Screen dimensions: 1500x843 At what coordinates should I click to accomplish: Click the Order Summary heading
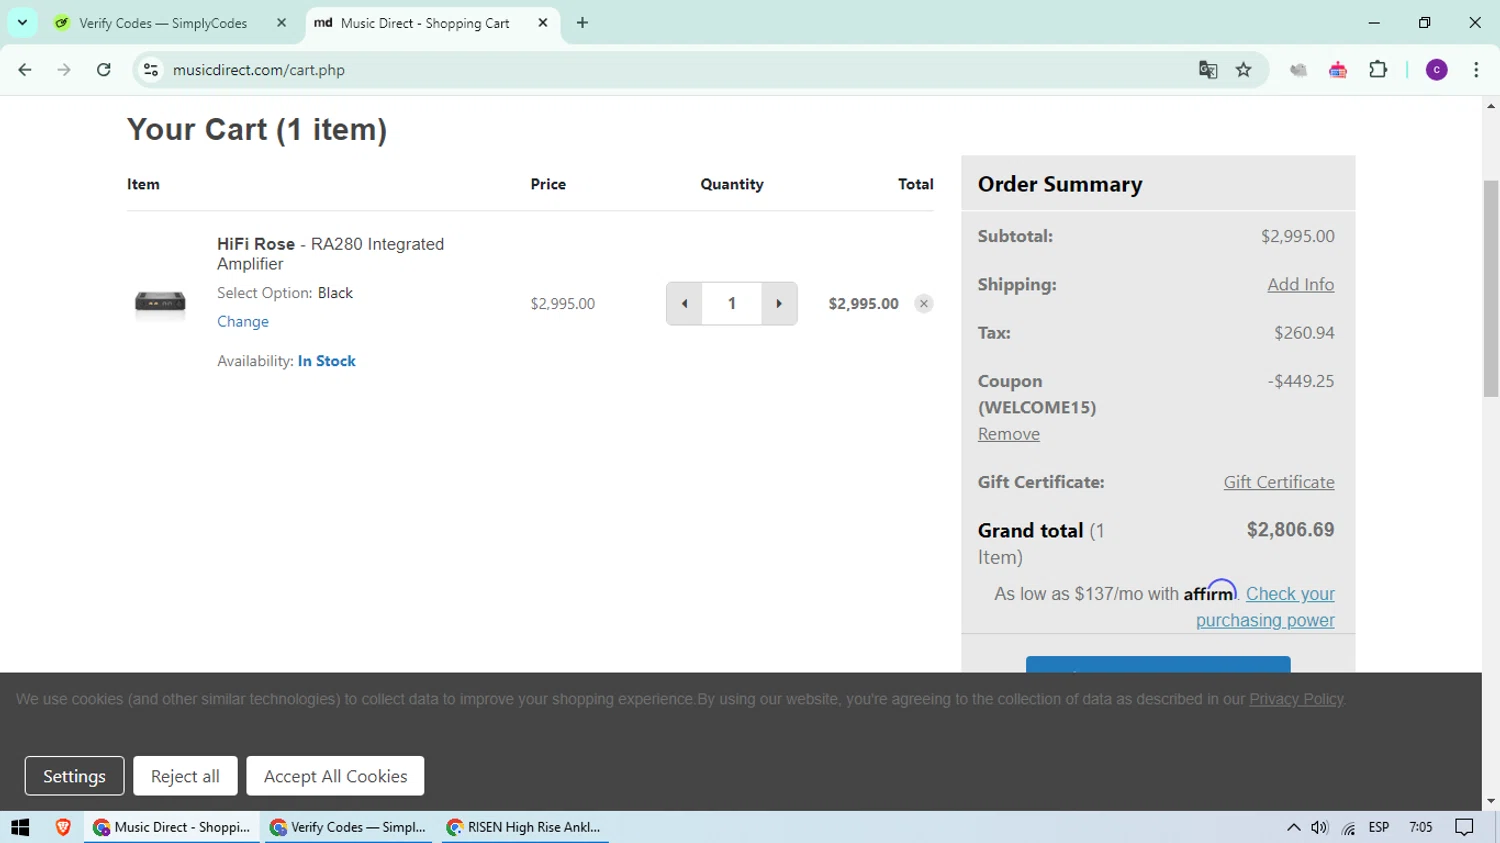pyautogui.click(x=1060, y=184)
